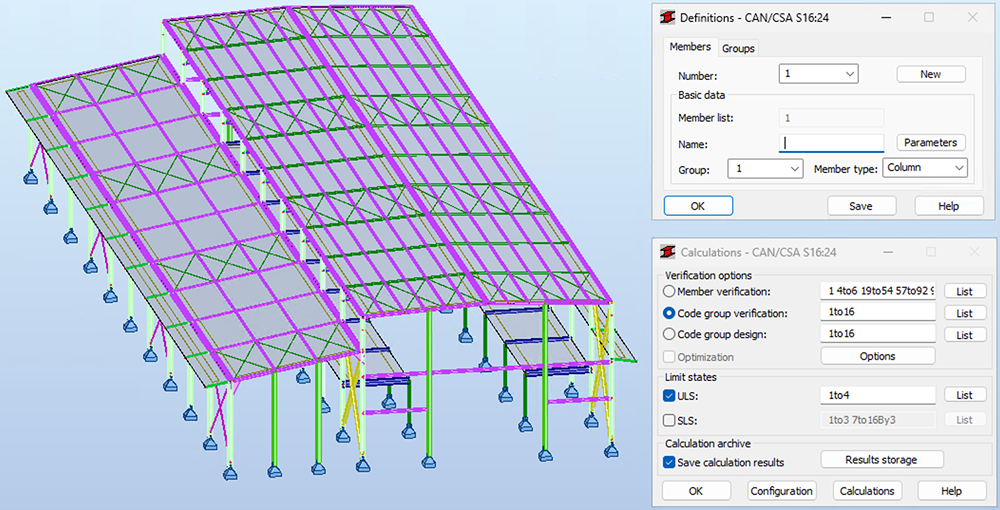Minimize the Definitions dialog
The image size is (1000, 510).
coord(886,18)
